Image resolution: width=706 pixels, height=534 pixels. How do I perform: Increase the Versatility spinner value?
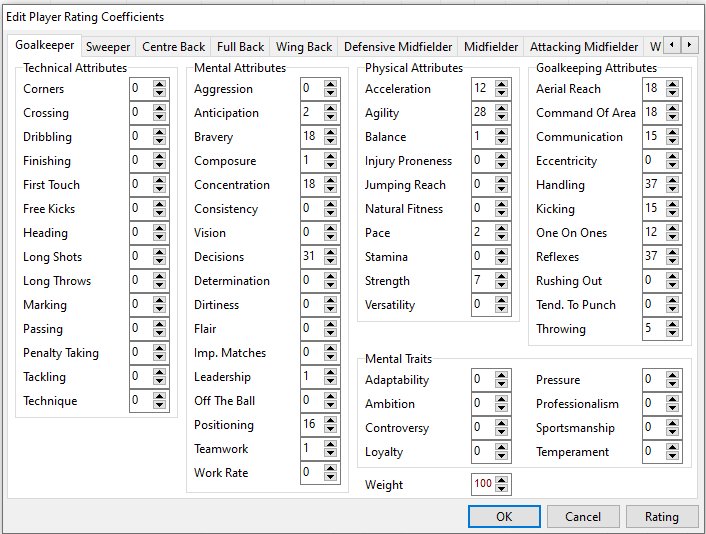(501, 300)
